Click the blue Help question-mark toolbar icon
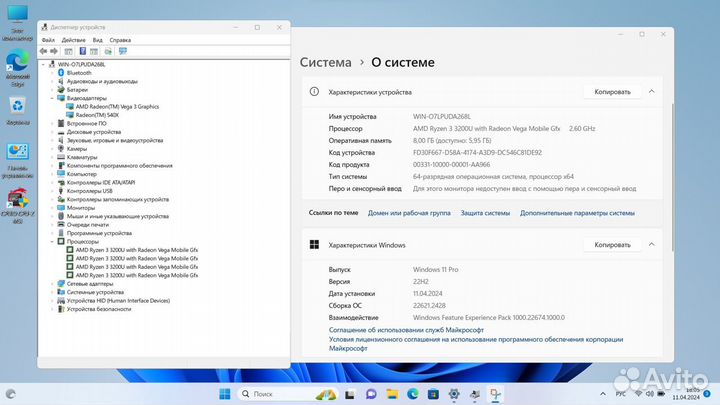 click(83, 51)
